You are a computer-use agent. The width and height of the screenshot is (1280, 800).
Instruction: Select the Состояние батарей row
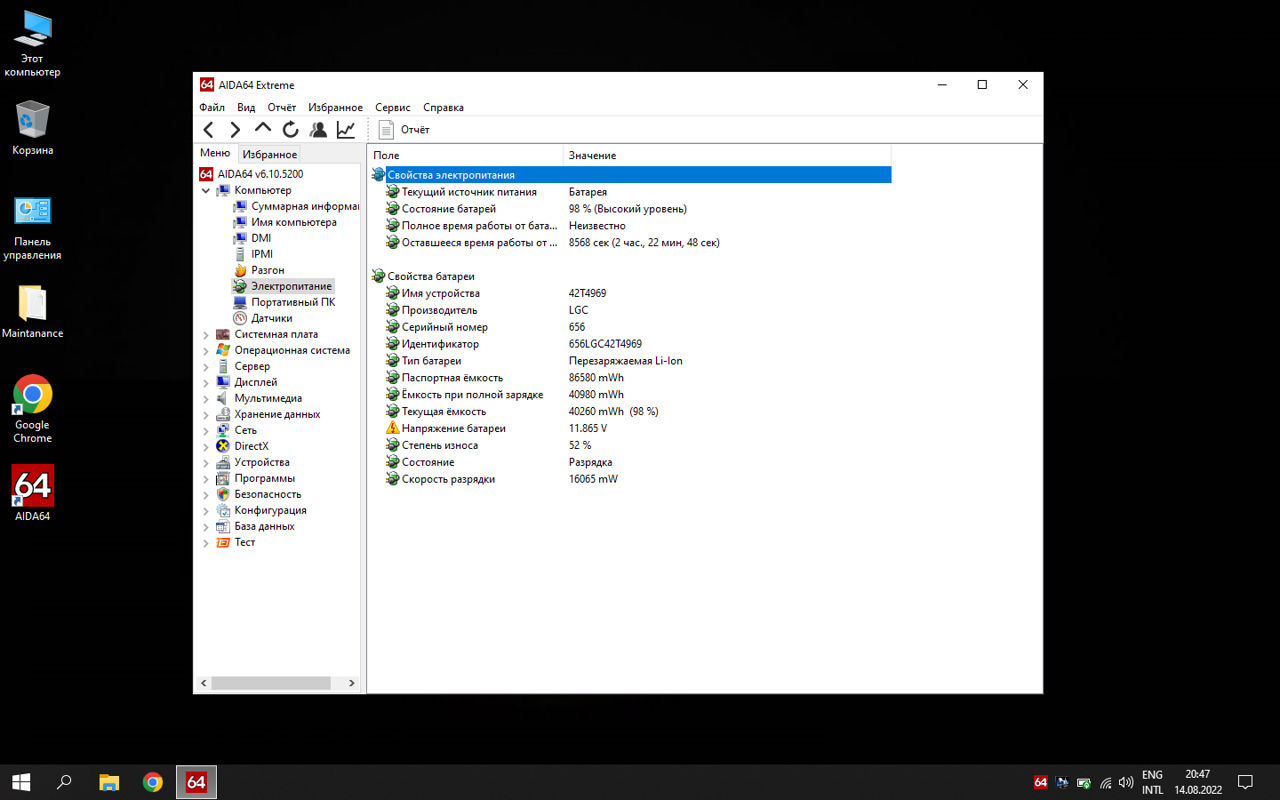[x=630, y=209]
